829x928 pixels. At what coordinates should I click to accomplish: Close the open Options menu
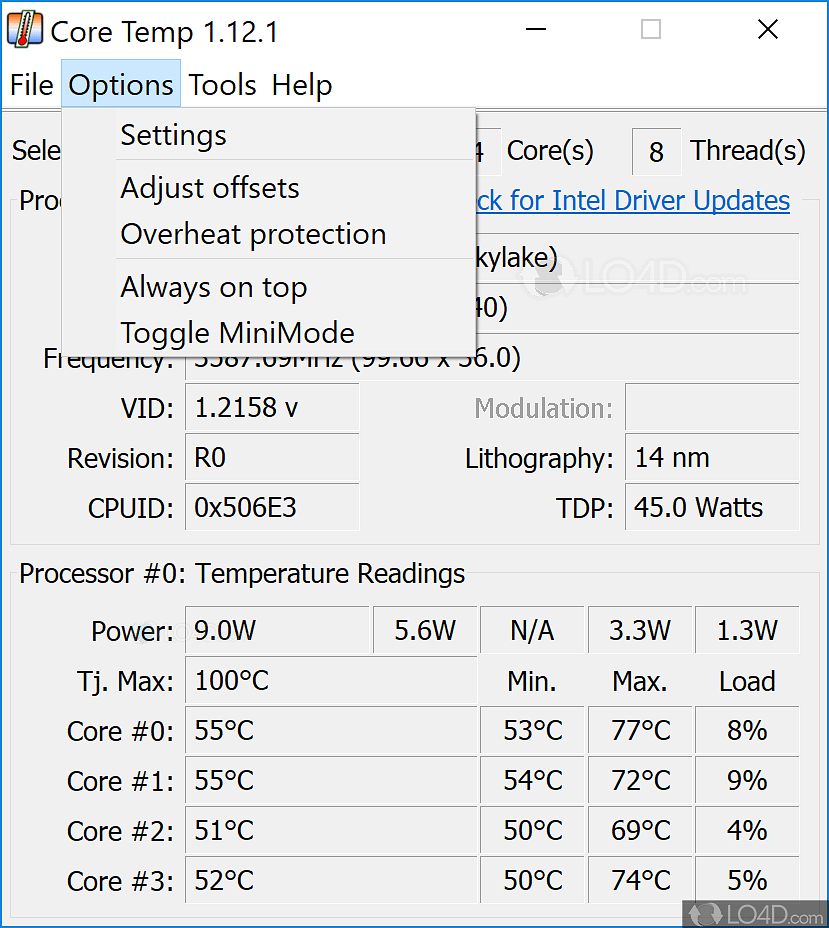click(x=121, y=85)
